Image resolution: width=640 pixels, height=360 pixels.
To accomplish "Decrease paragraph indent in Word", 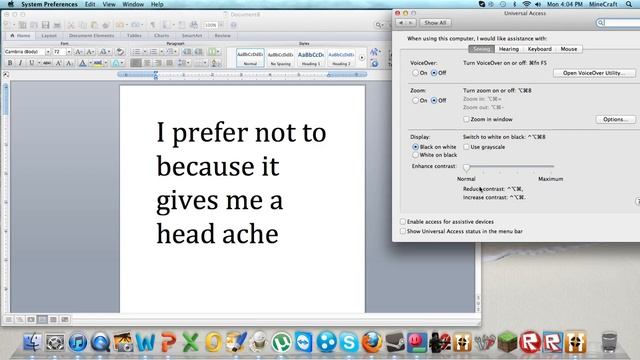I will pyautogui.click(x=187, y=52).
